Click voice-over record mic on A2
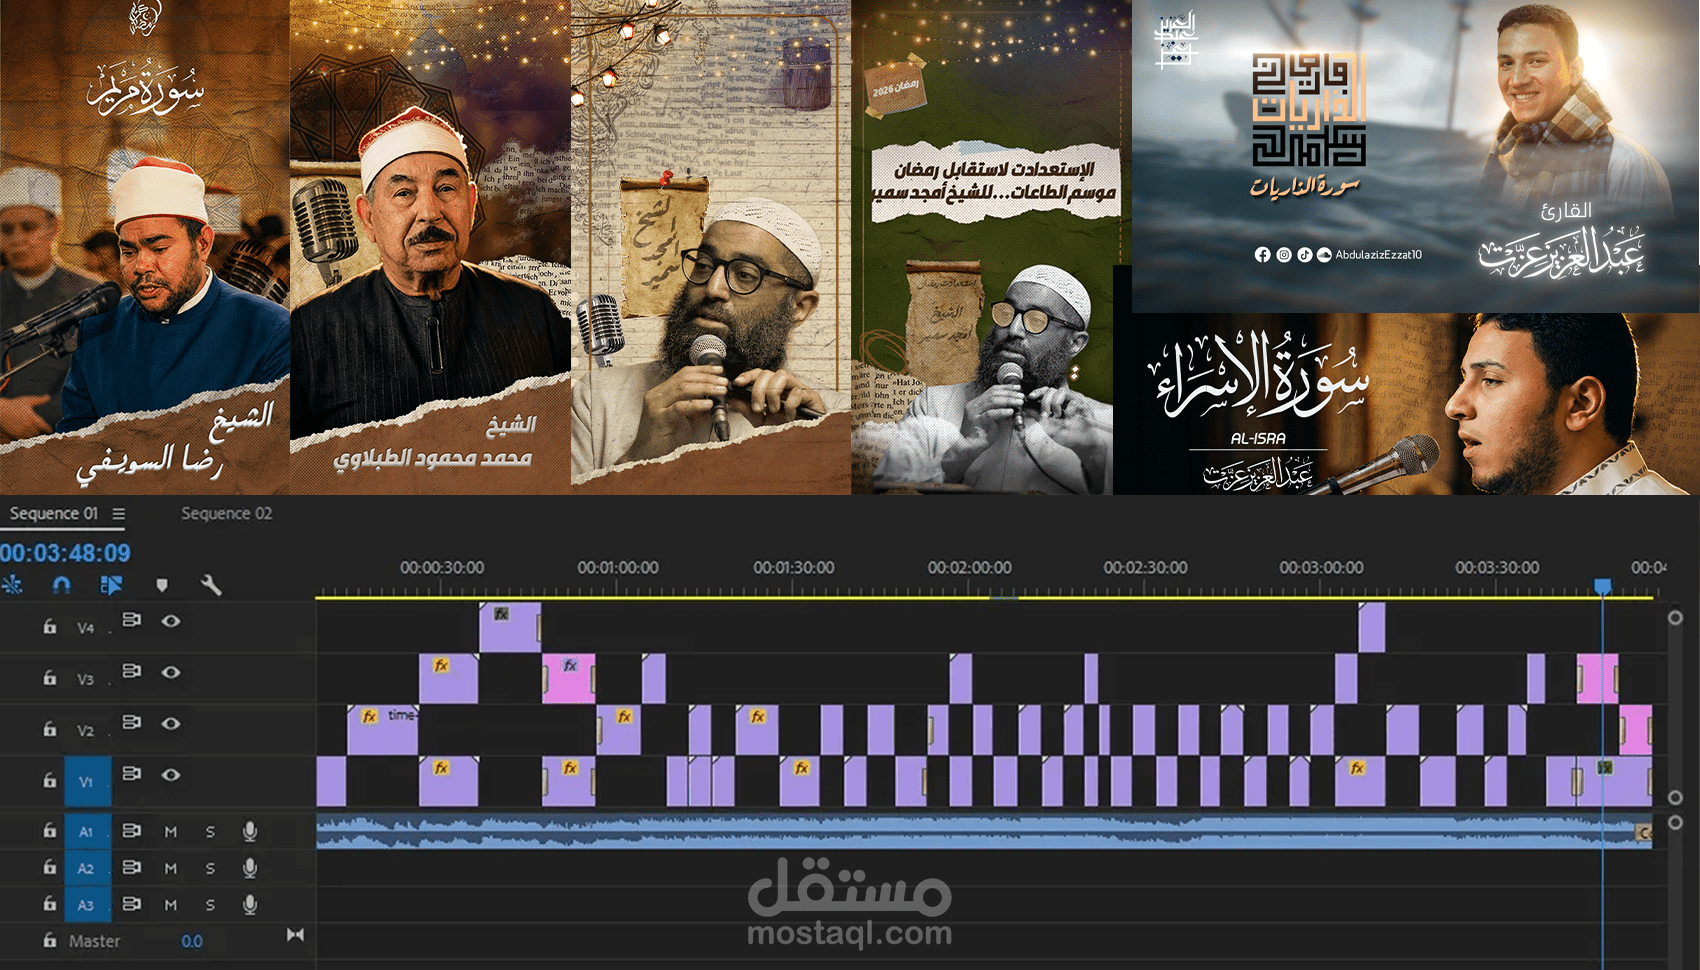The height and width of the screenshot is (970, 1700). [x=250, y=868]
